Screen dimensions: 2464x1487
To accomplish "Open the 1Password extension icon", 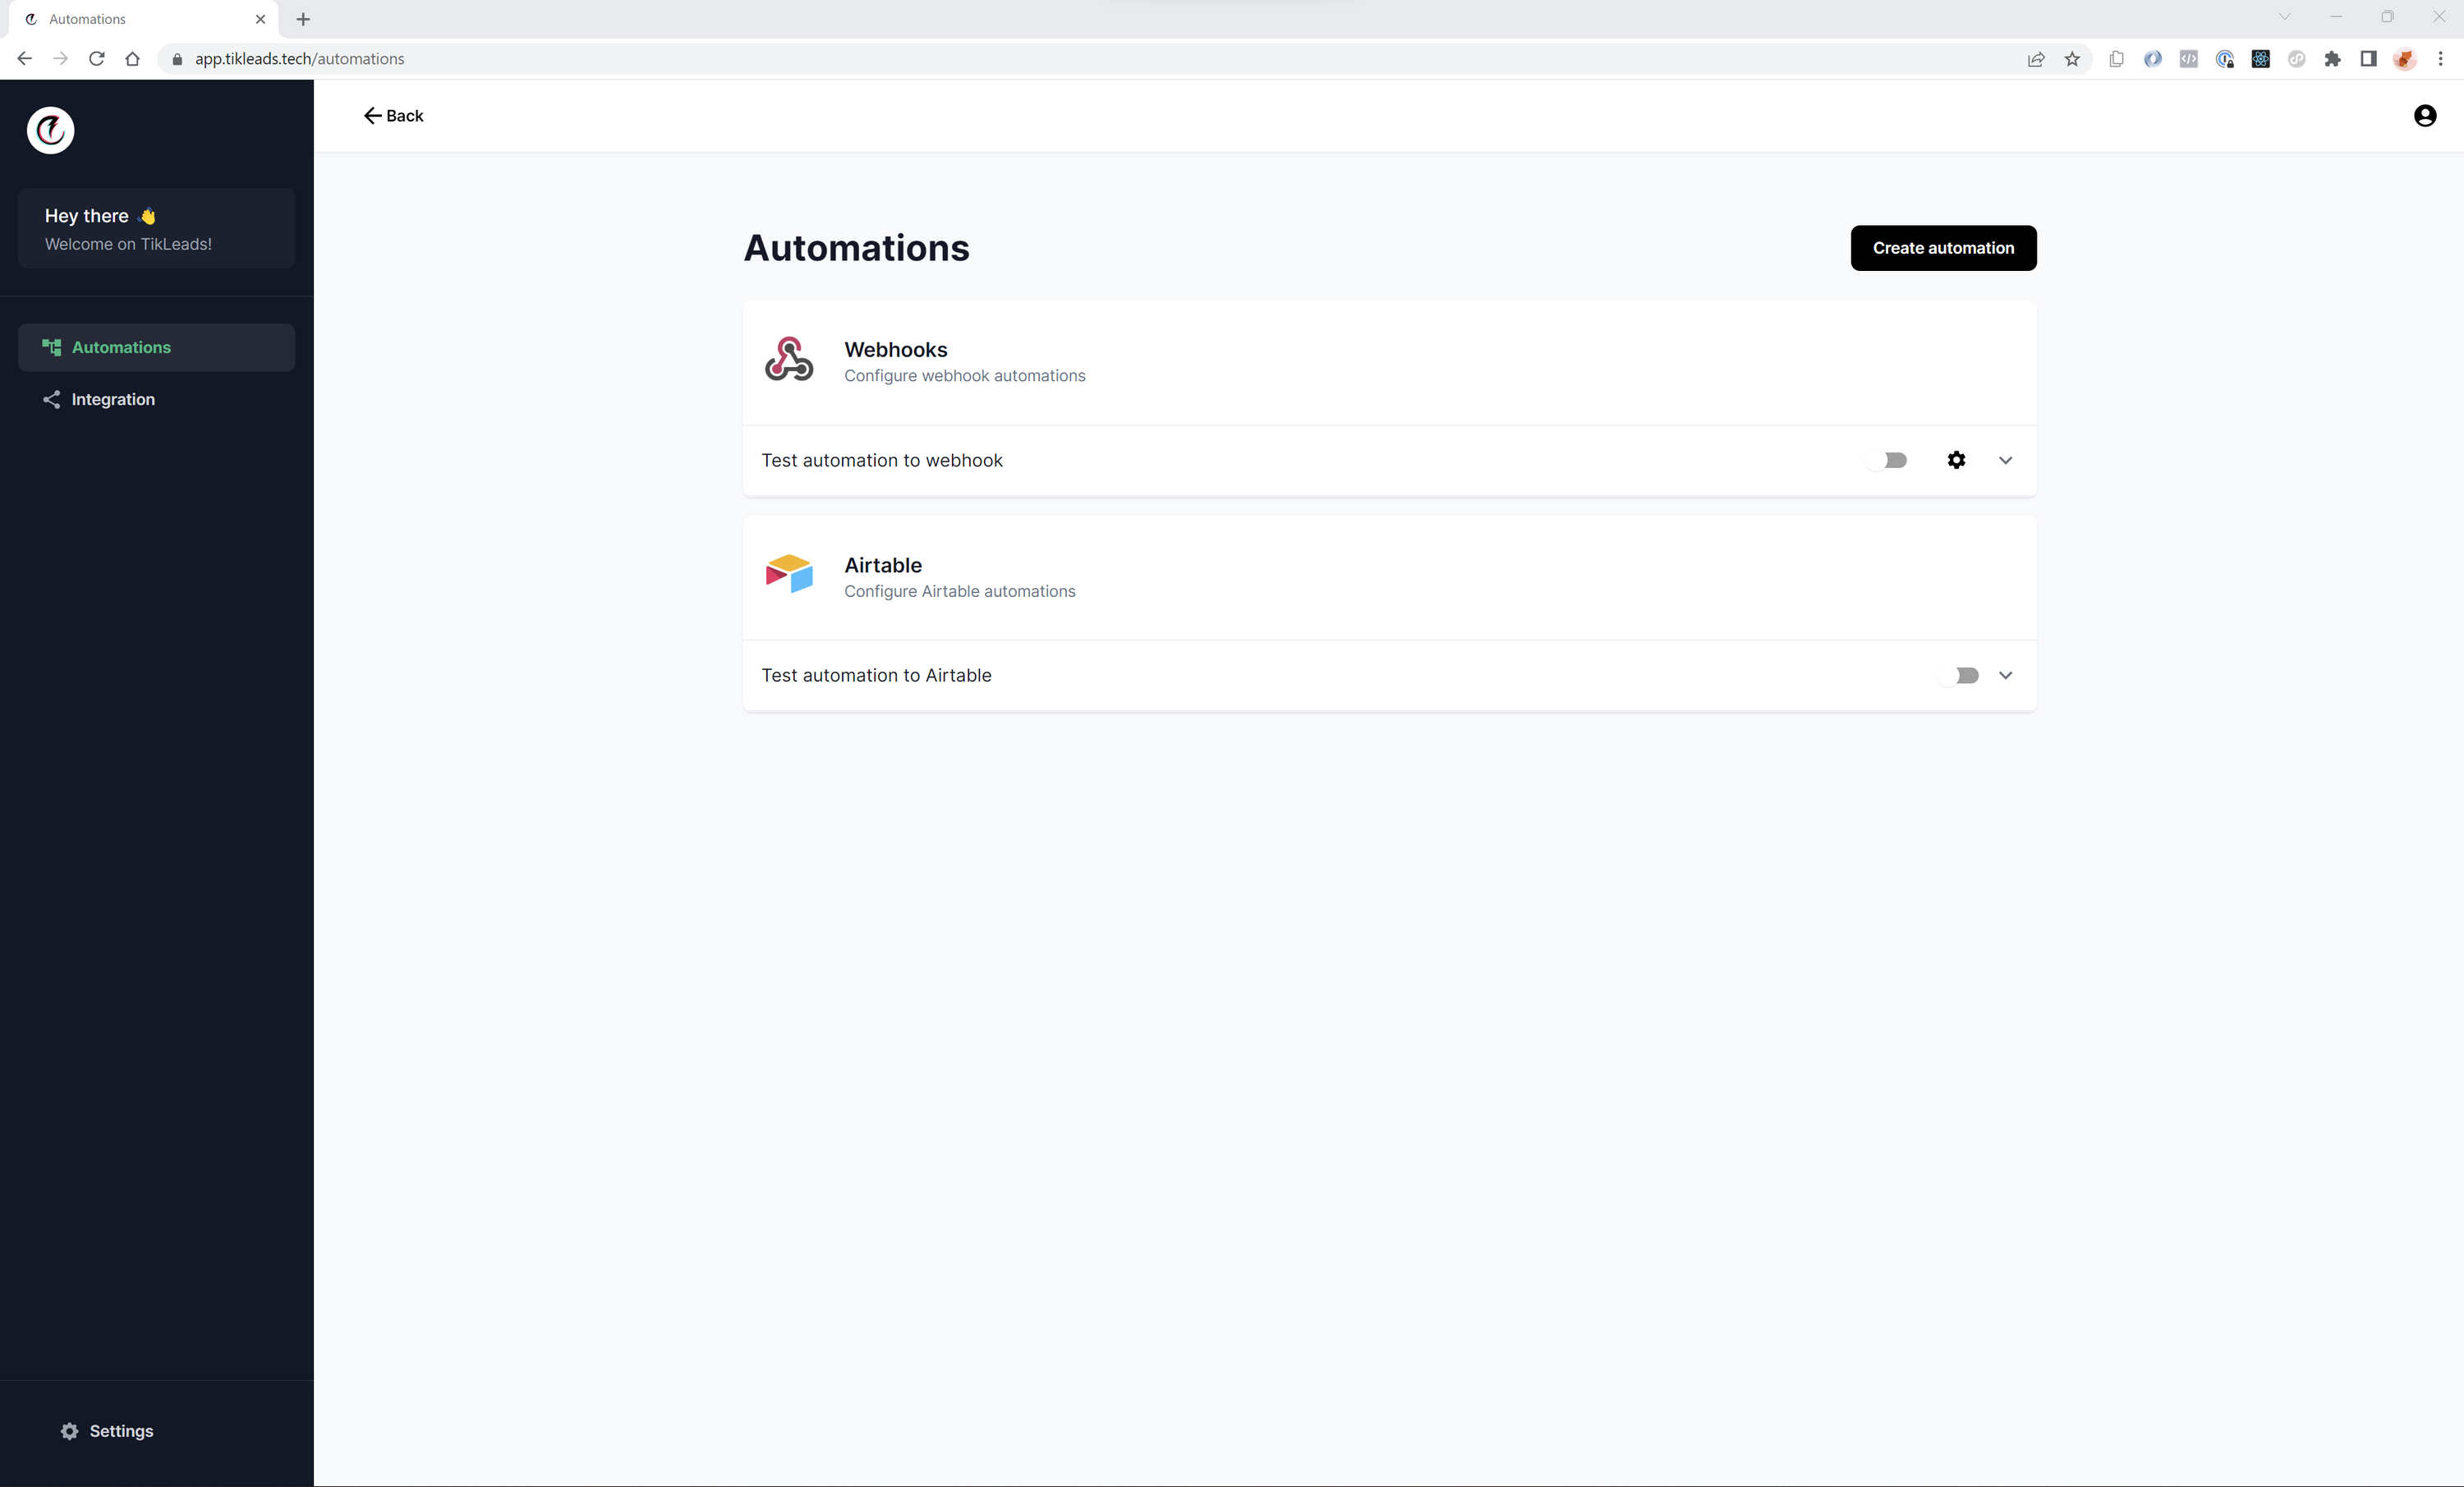I will [x=2225, y=59].
